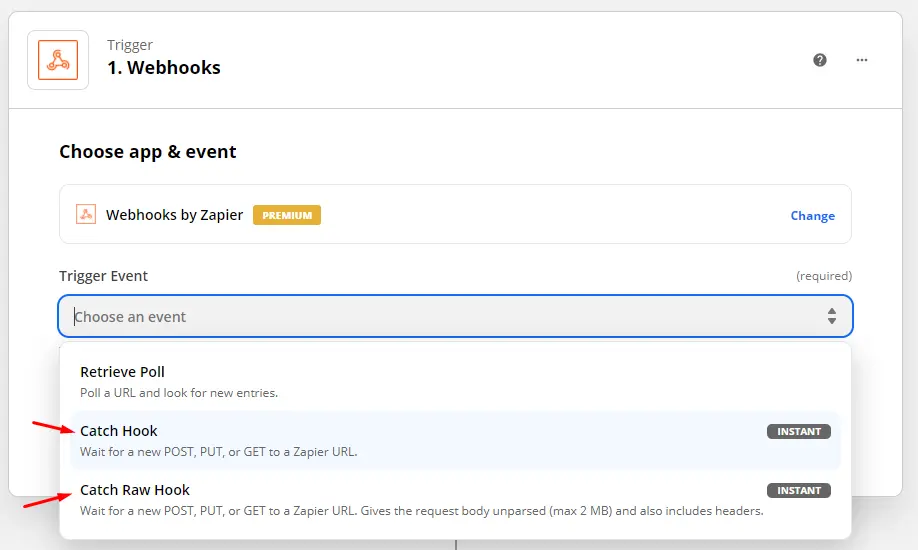Click the 1. Webhooks step title

click(x=164, y=67)
